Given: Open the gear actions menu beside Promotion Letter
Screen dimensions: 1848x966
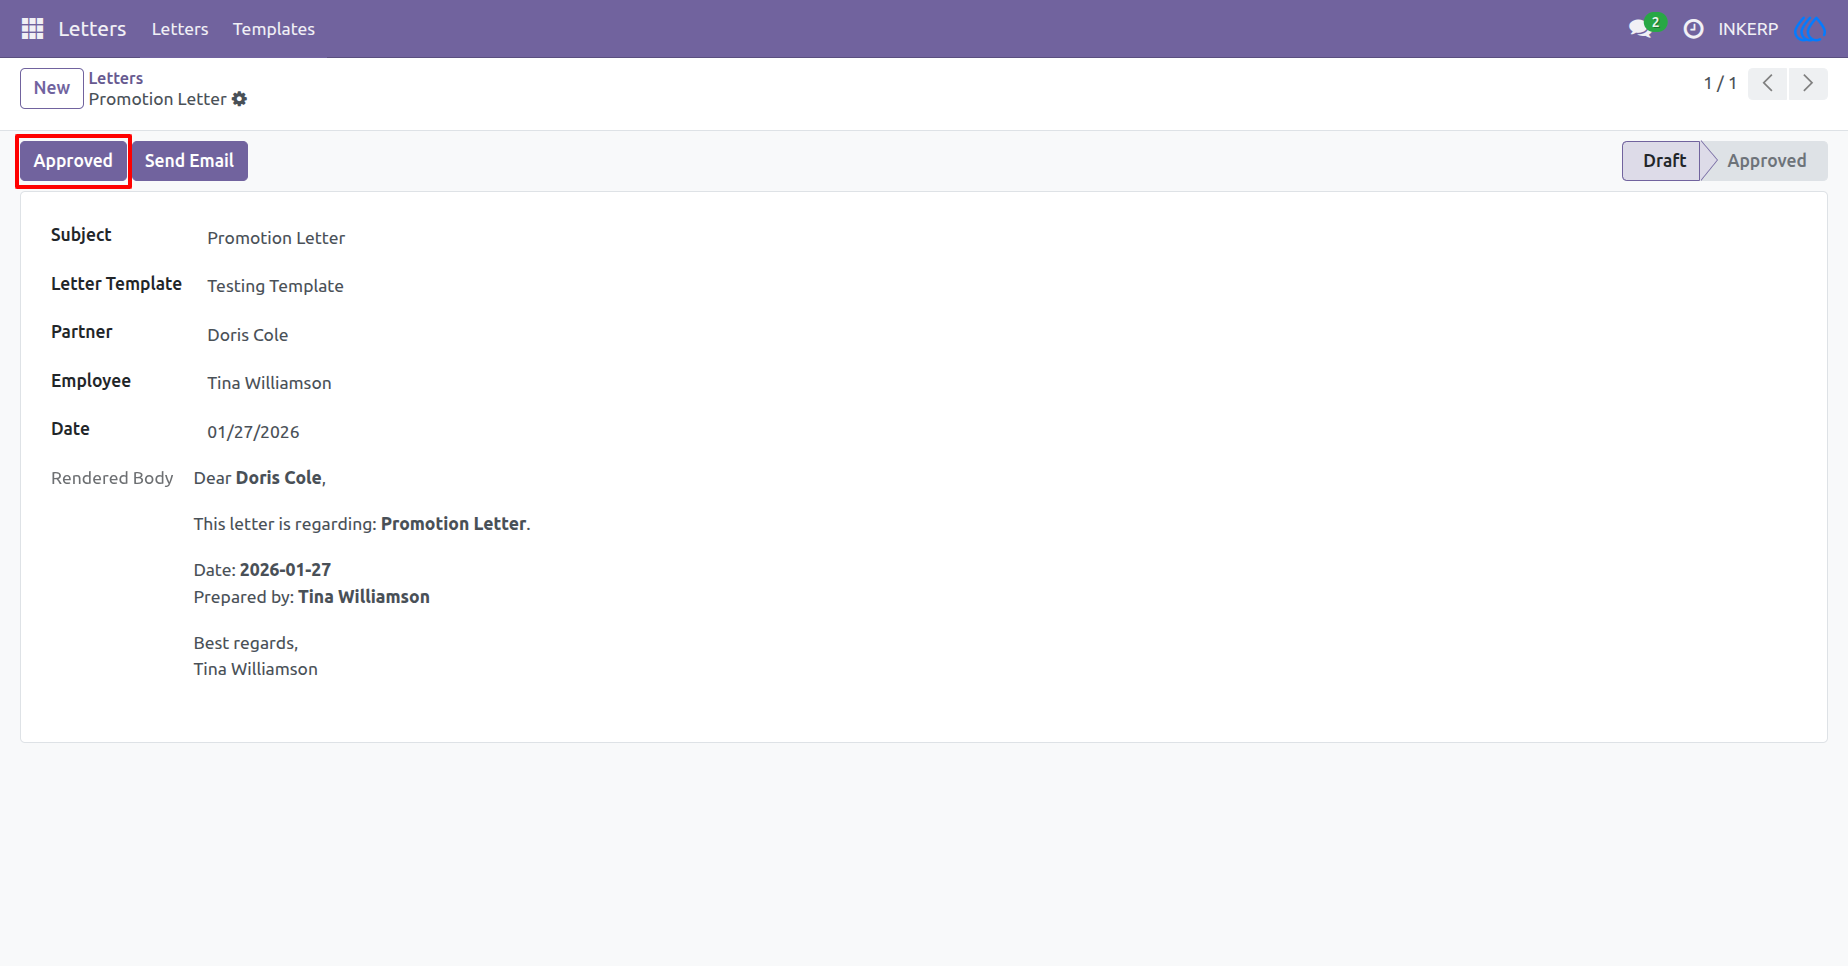Looking at the screenshot, I should click(x=239, y=99).
